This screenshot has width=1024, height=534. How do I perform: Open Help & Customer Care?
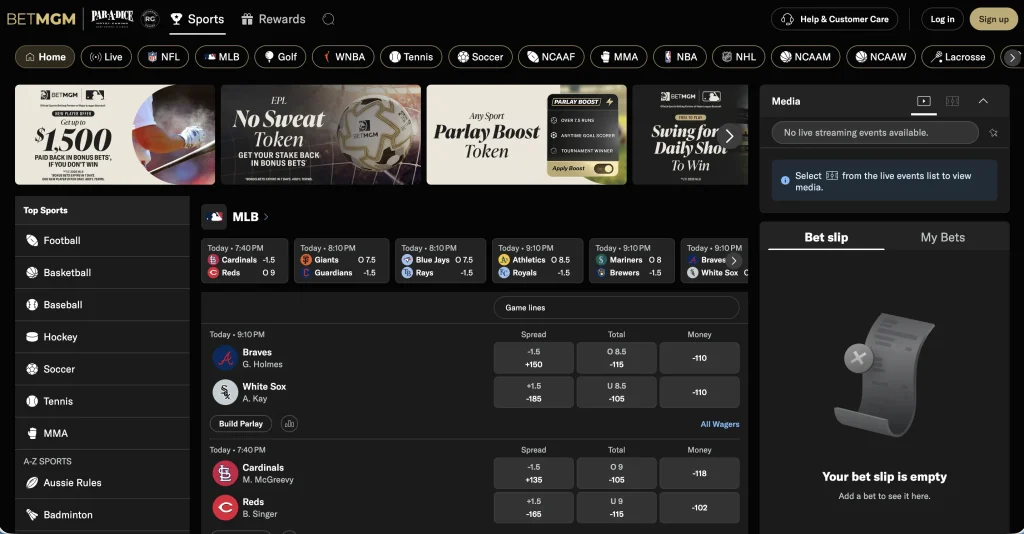click(834, 19)
